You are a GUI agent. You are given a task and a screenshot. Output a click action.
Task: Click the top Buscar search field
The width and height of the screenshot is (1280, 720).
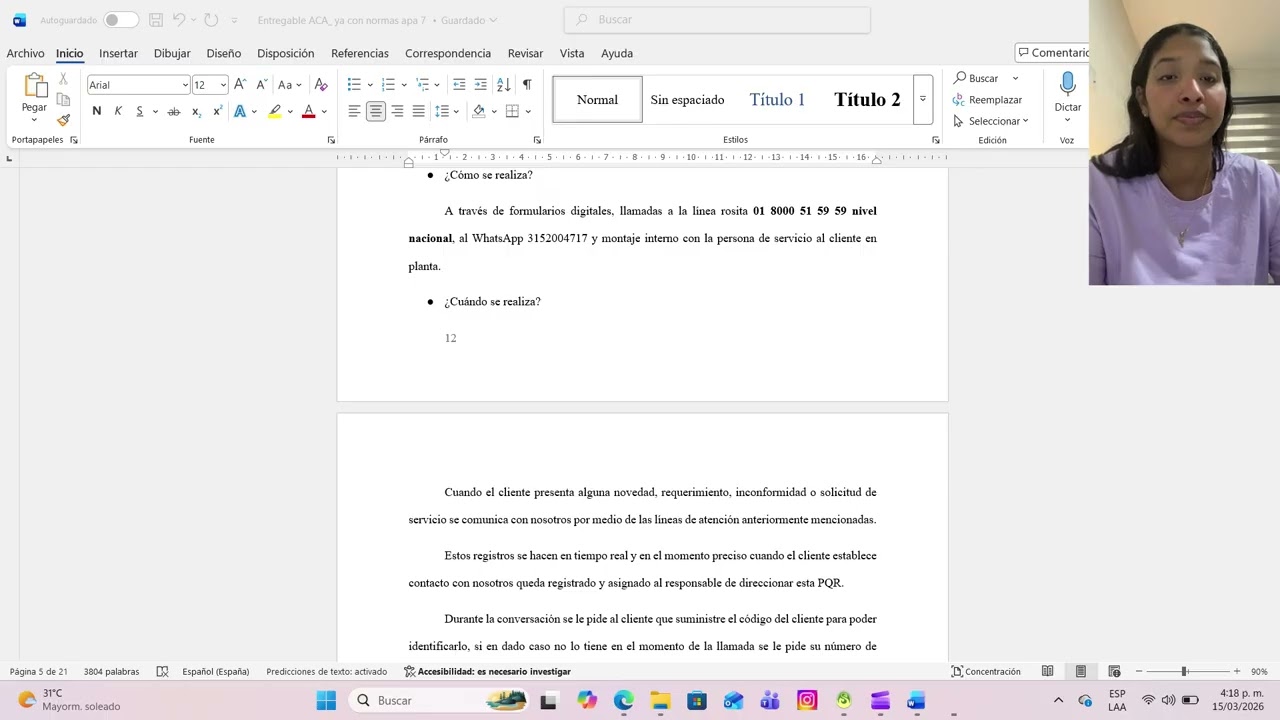(x=717, y=20)
